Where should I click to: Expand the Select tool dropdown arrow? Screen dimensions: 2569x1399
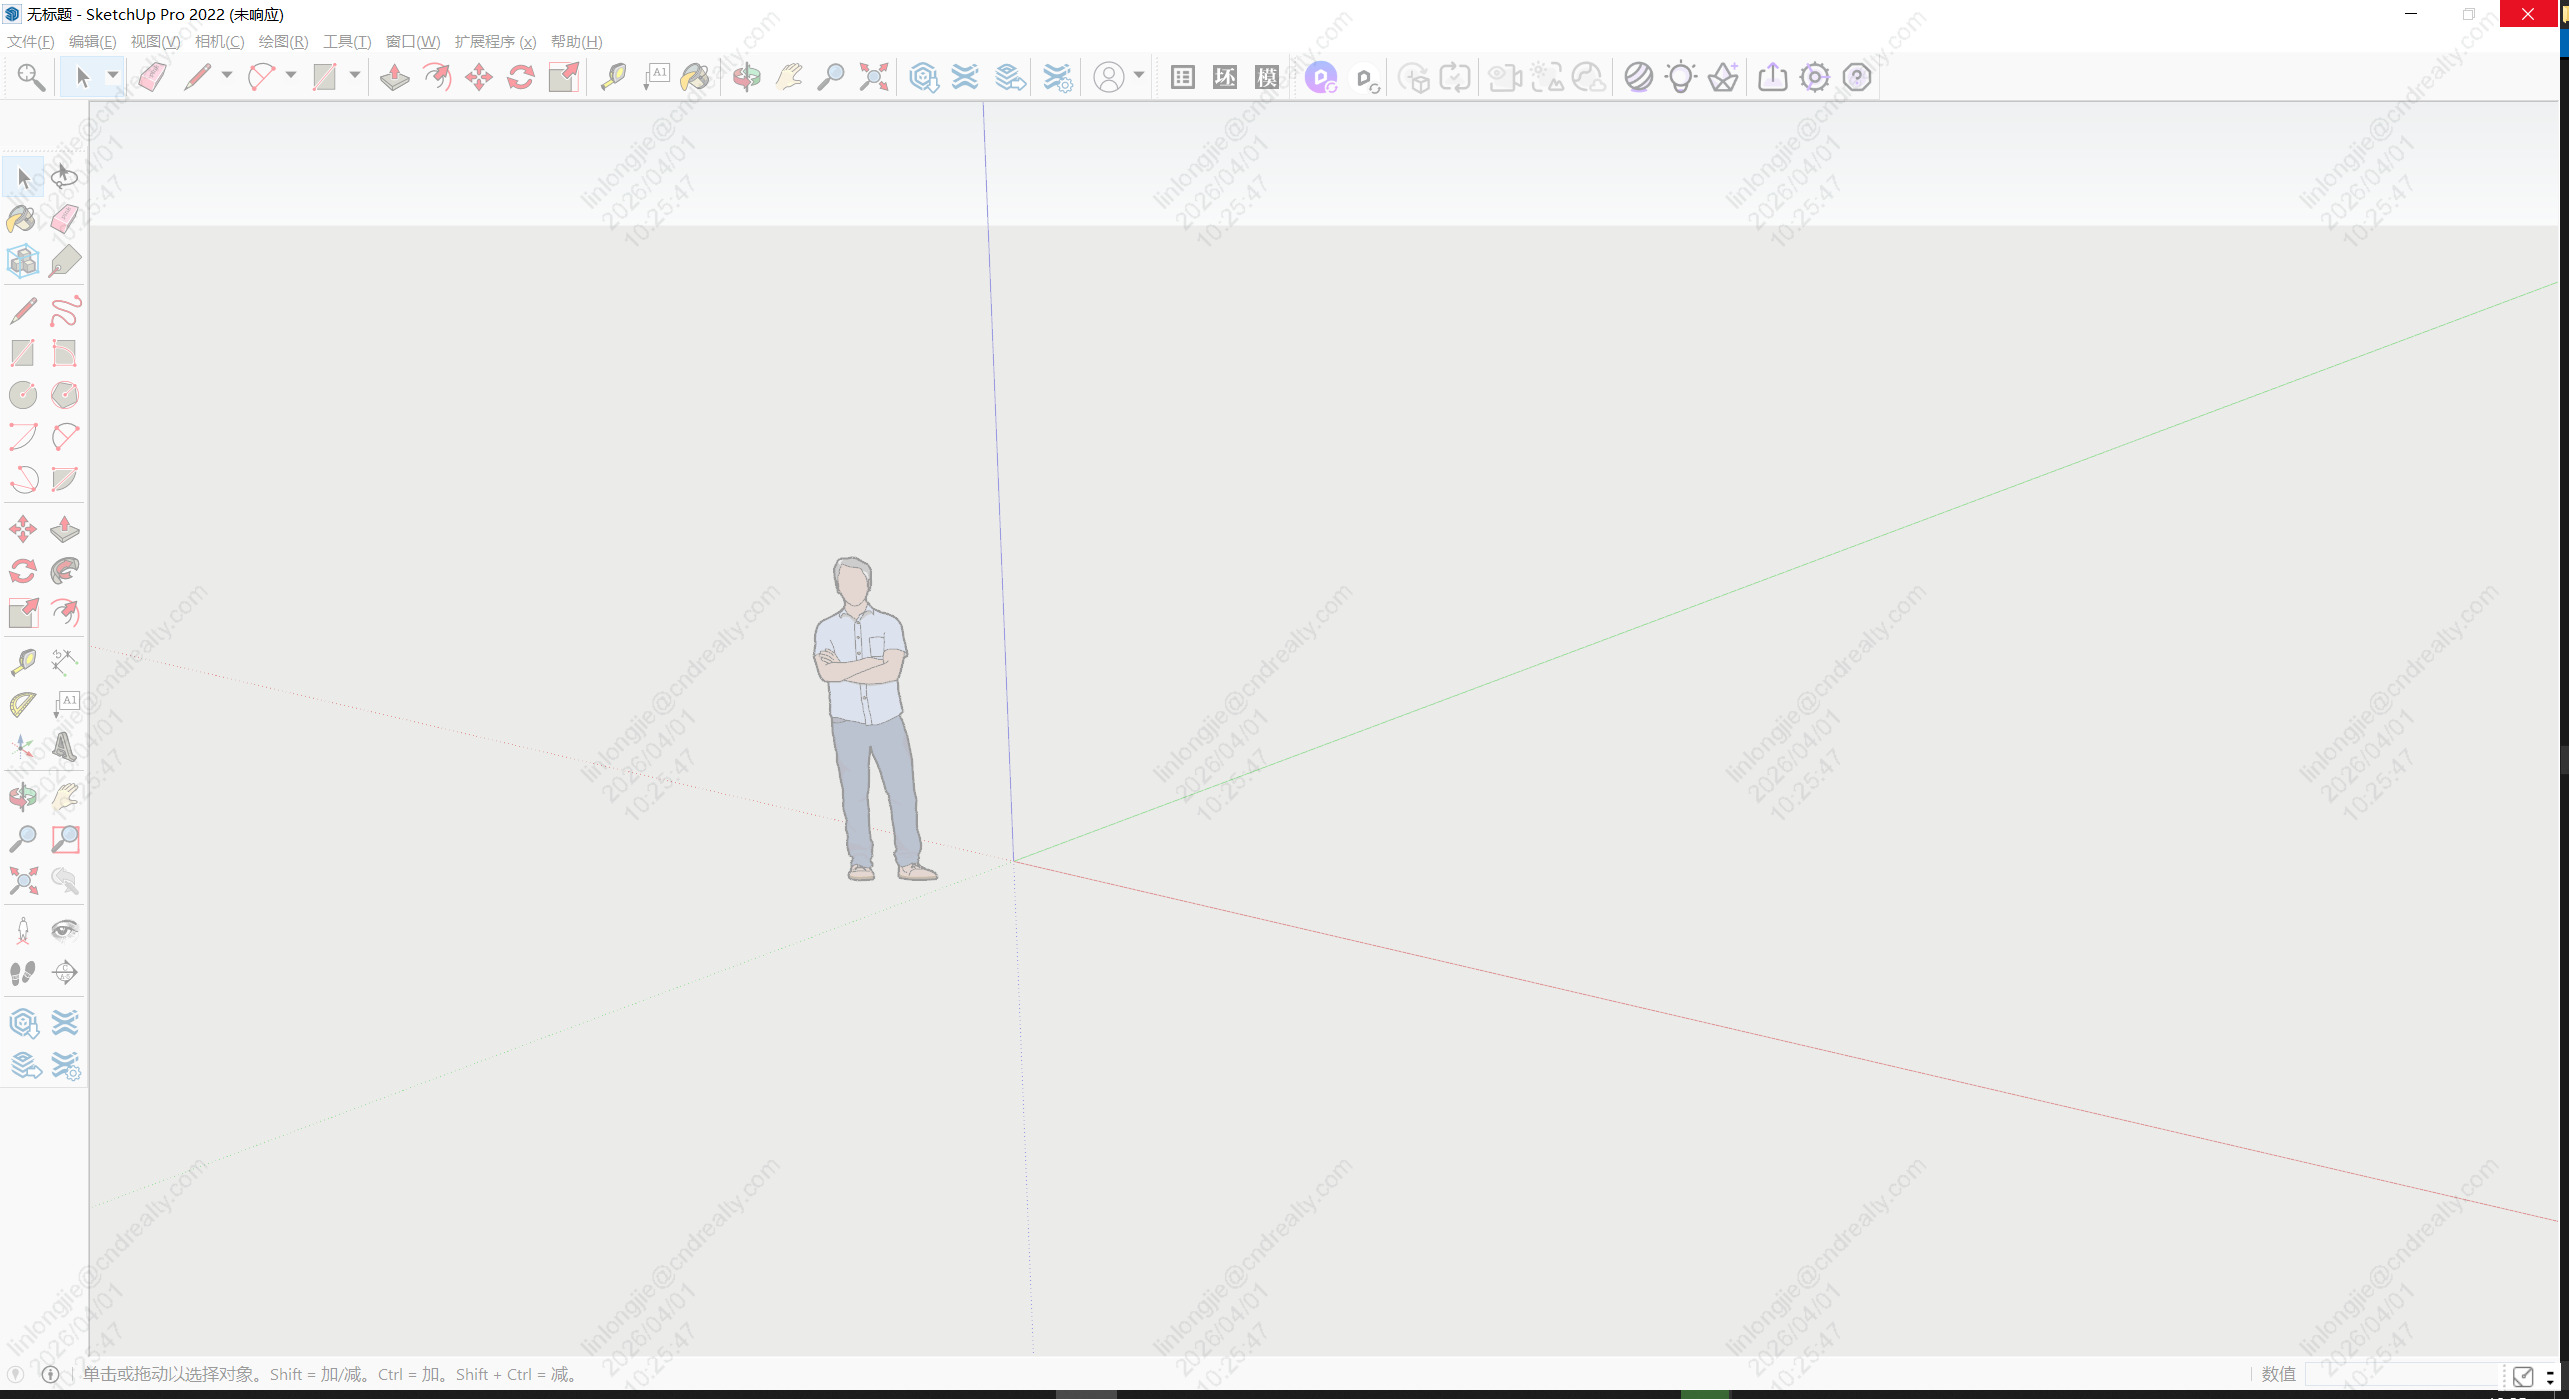coord(113,76)
